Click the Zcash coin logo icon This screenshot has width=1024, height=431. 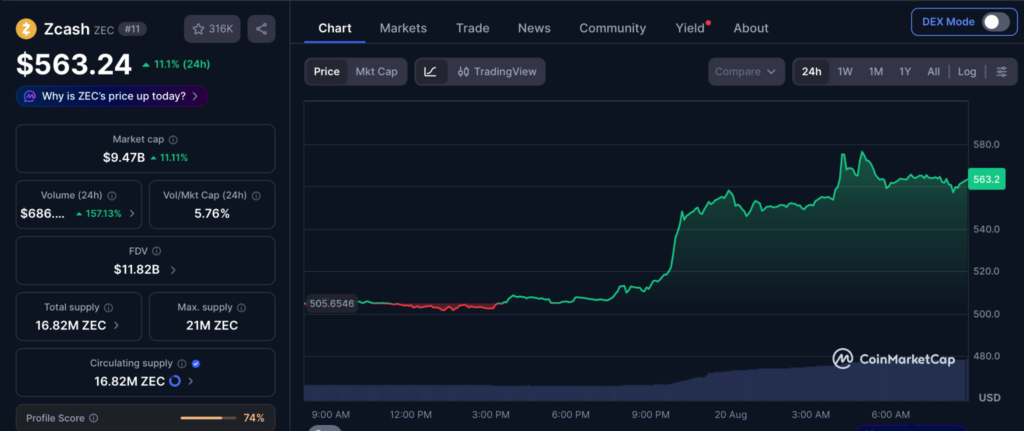pyautogui.click(x=26, y=29)
